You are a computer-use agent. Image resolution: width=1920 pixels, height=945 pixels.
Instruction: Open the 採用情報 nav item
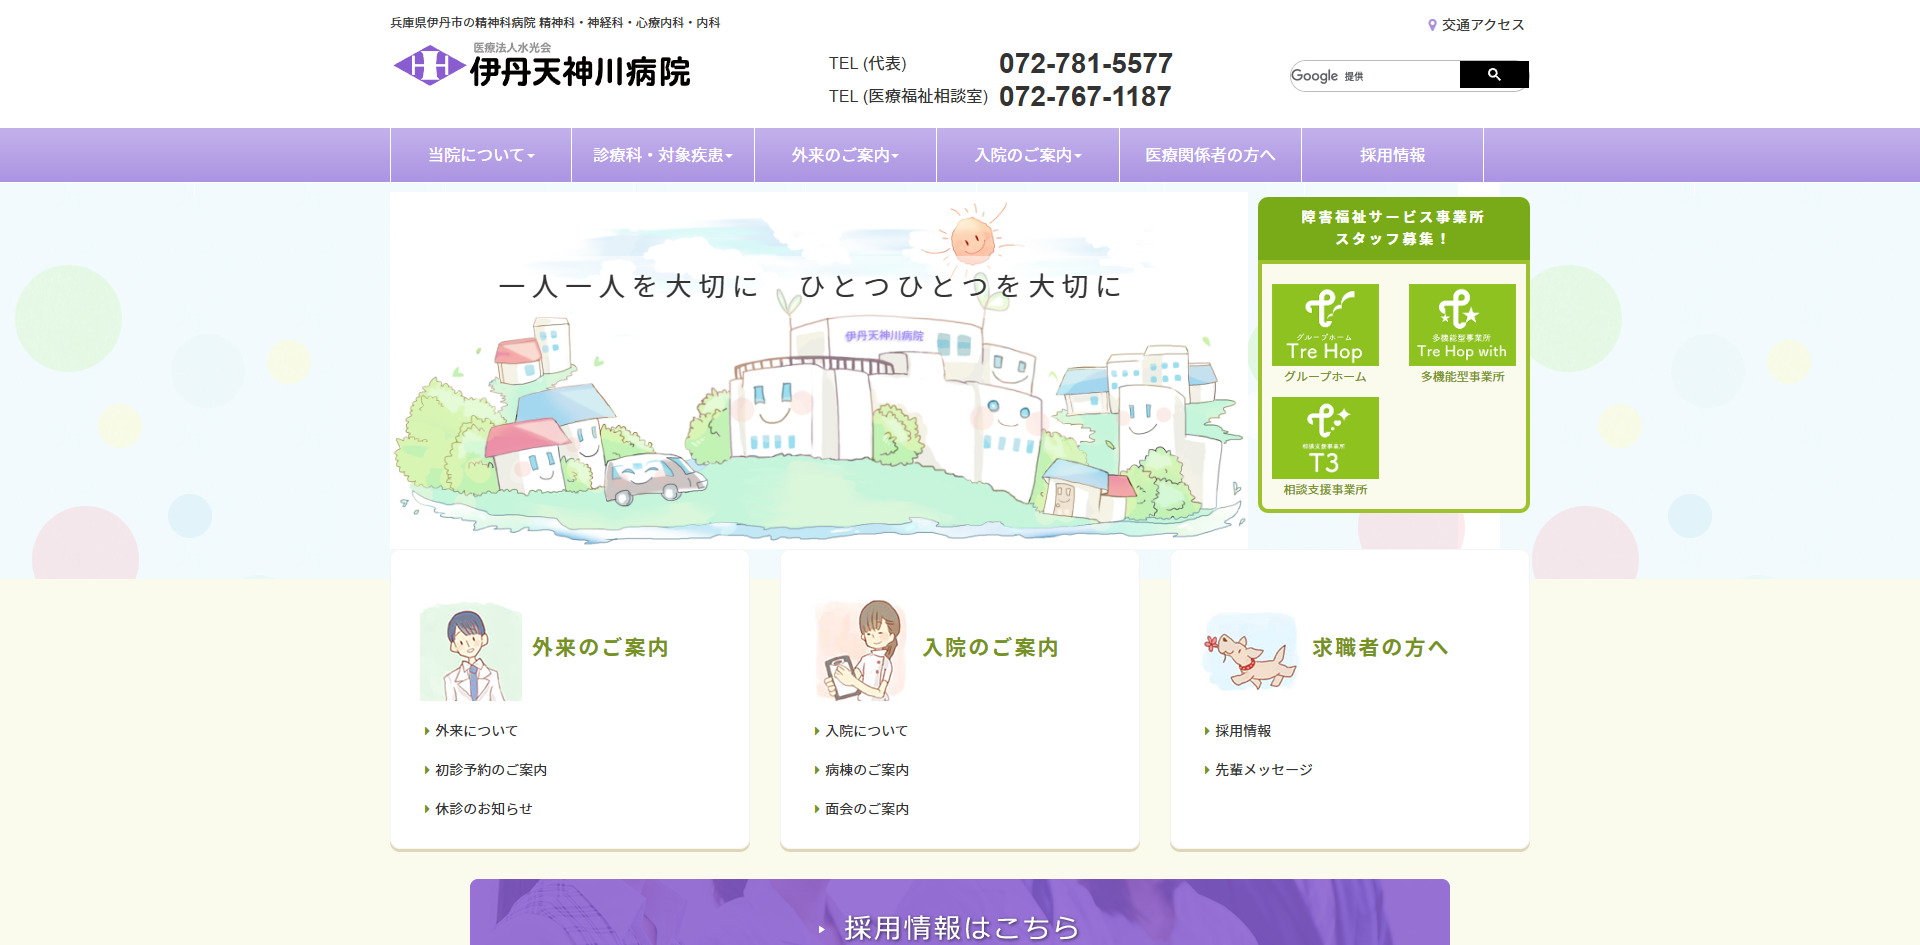[x=1392, y=155]
